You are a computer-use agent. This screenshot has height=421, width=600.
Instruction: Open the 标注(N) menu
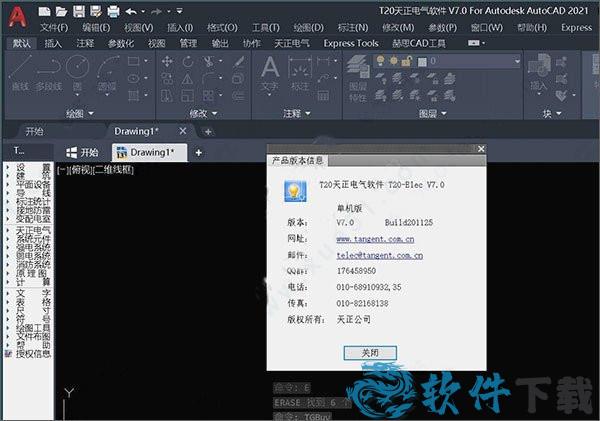(x=352, y=28)
